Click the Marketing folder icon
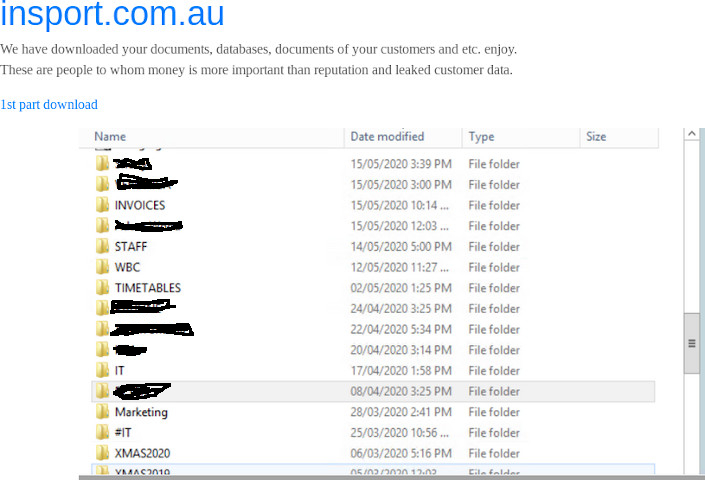 pyautogui.click(x=102, y=412)
